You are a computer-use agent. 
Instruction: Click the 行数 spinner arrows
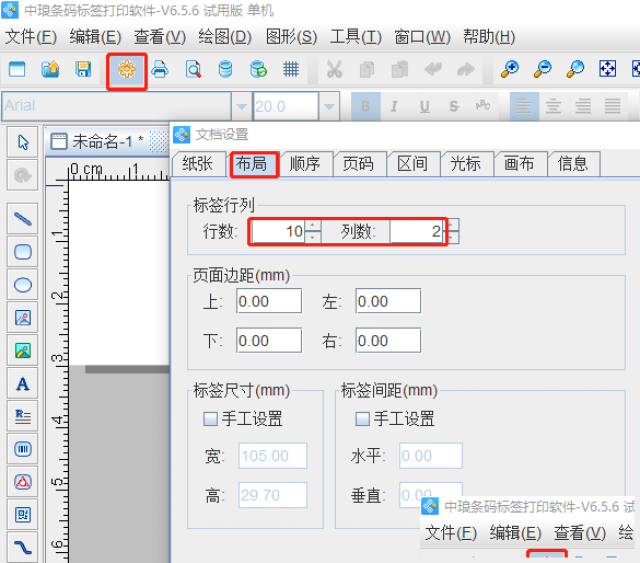coord(313,231)
